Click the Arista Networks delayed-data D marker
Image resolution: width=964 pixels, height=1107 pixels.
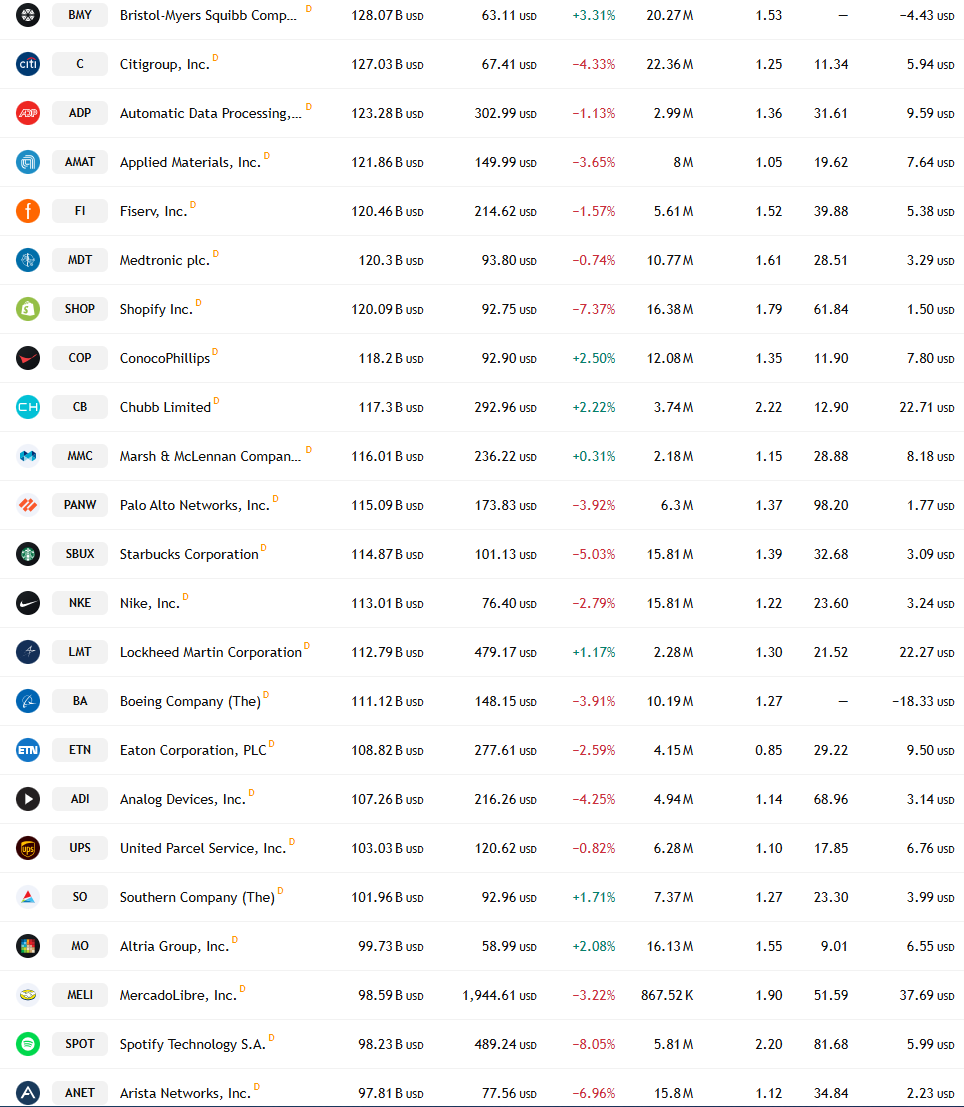coord(256,1086)
